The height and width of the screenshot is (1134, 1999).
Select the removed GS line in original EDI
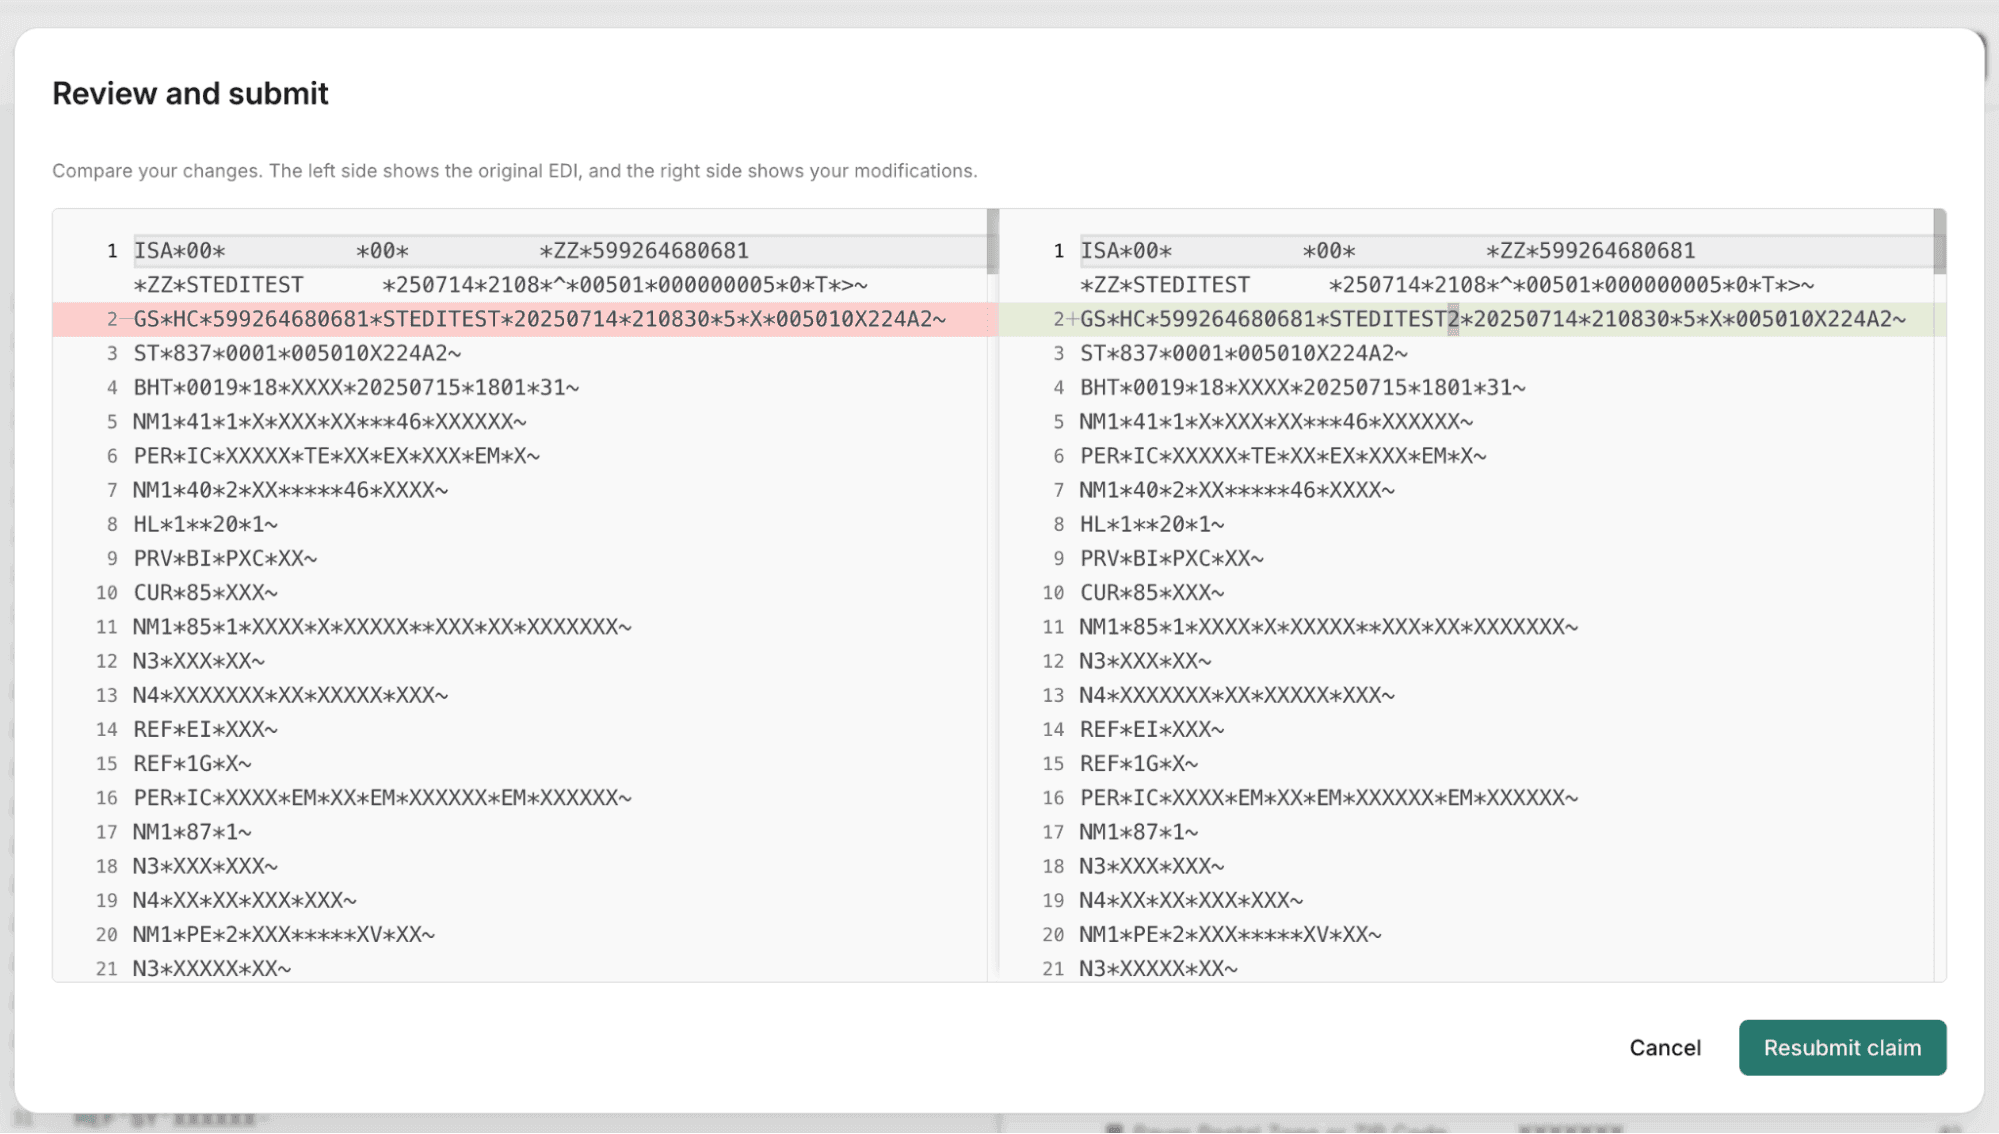point(539,319)
